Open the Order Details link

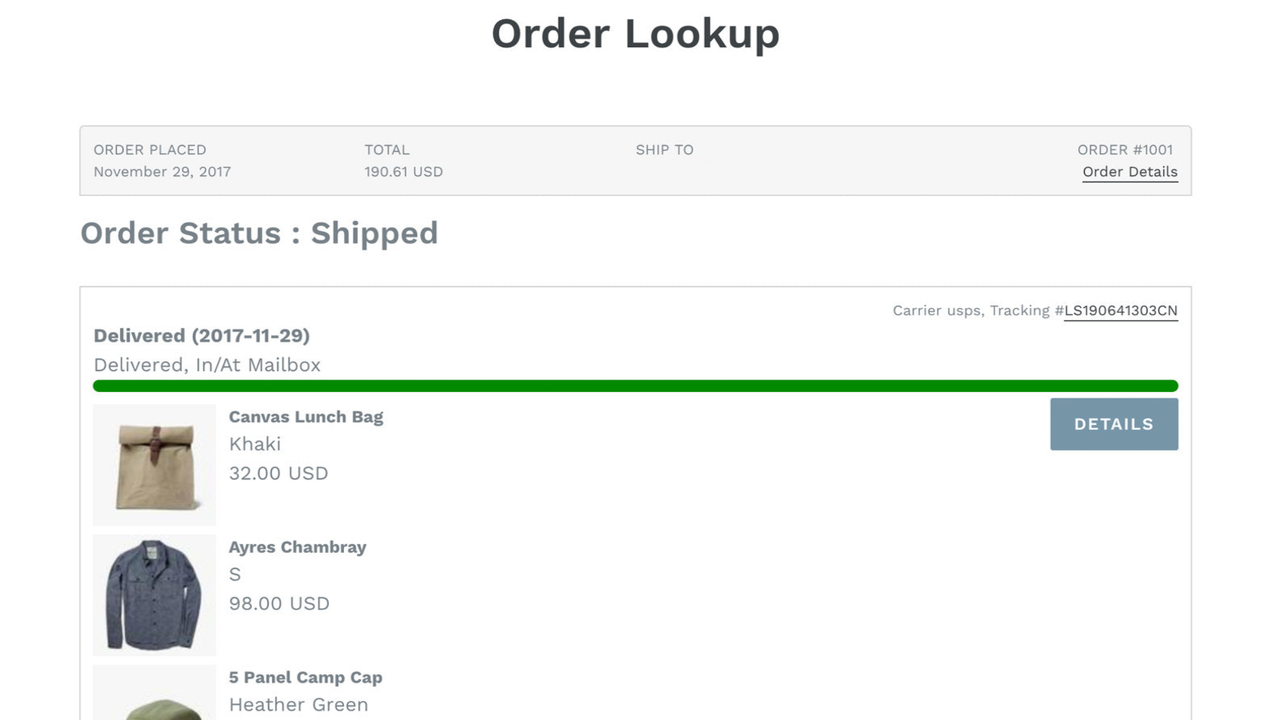[x=1129, y=172]
